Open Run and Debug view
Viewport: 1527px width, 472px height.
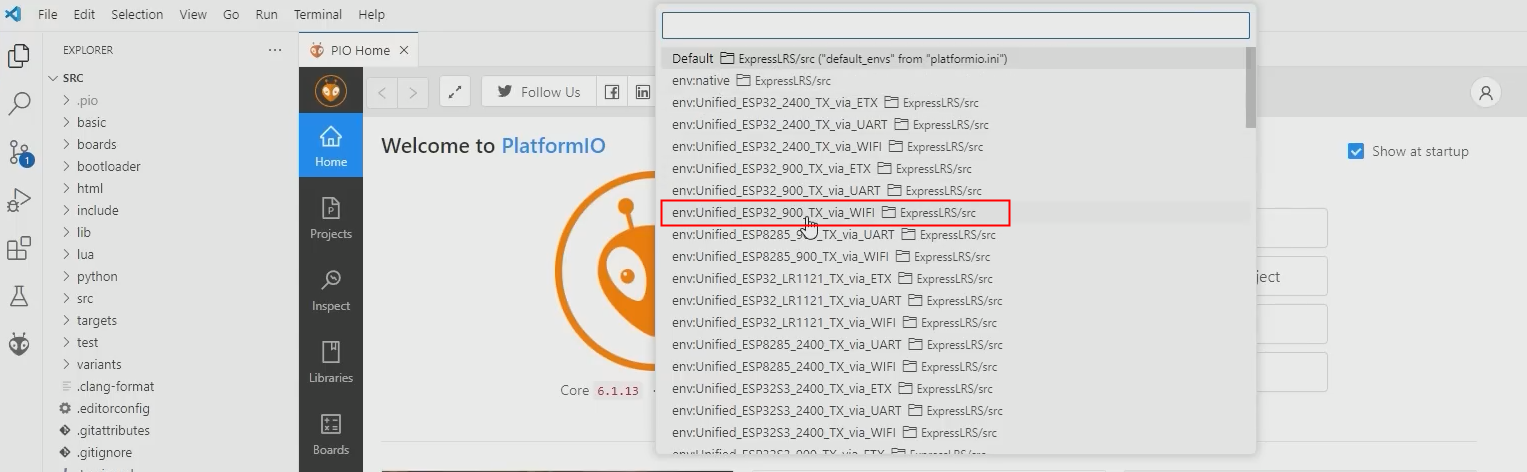19,200
